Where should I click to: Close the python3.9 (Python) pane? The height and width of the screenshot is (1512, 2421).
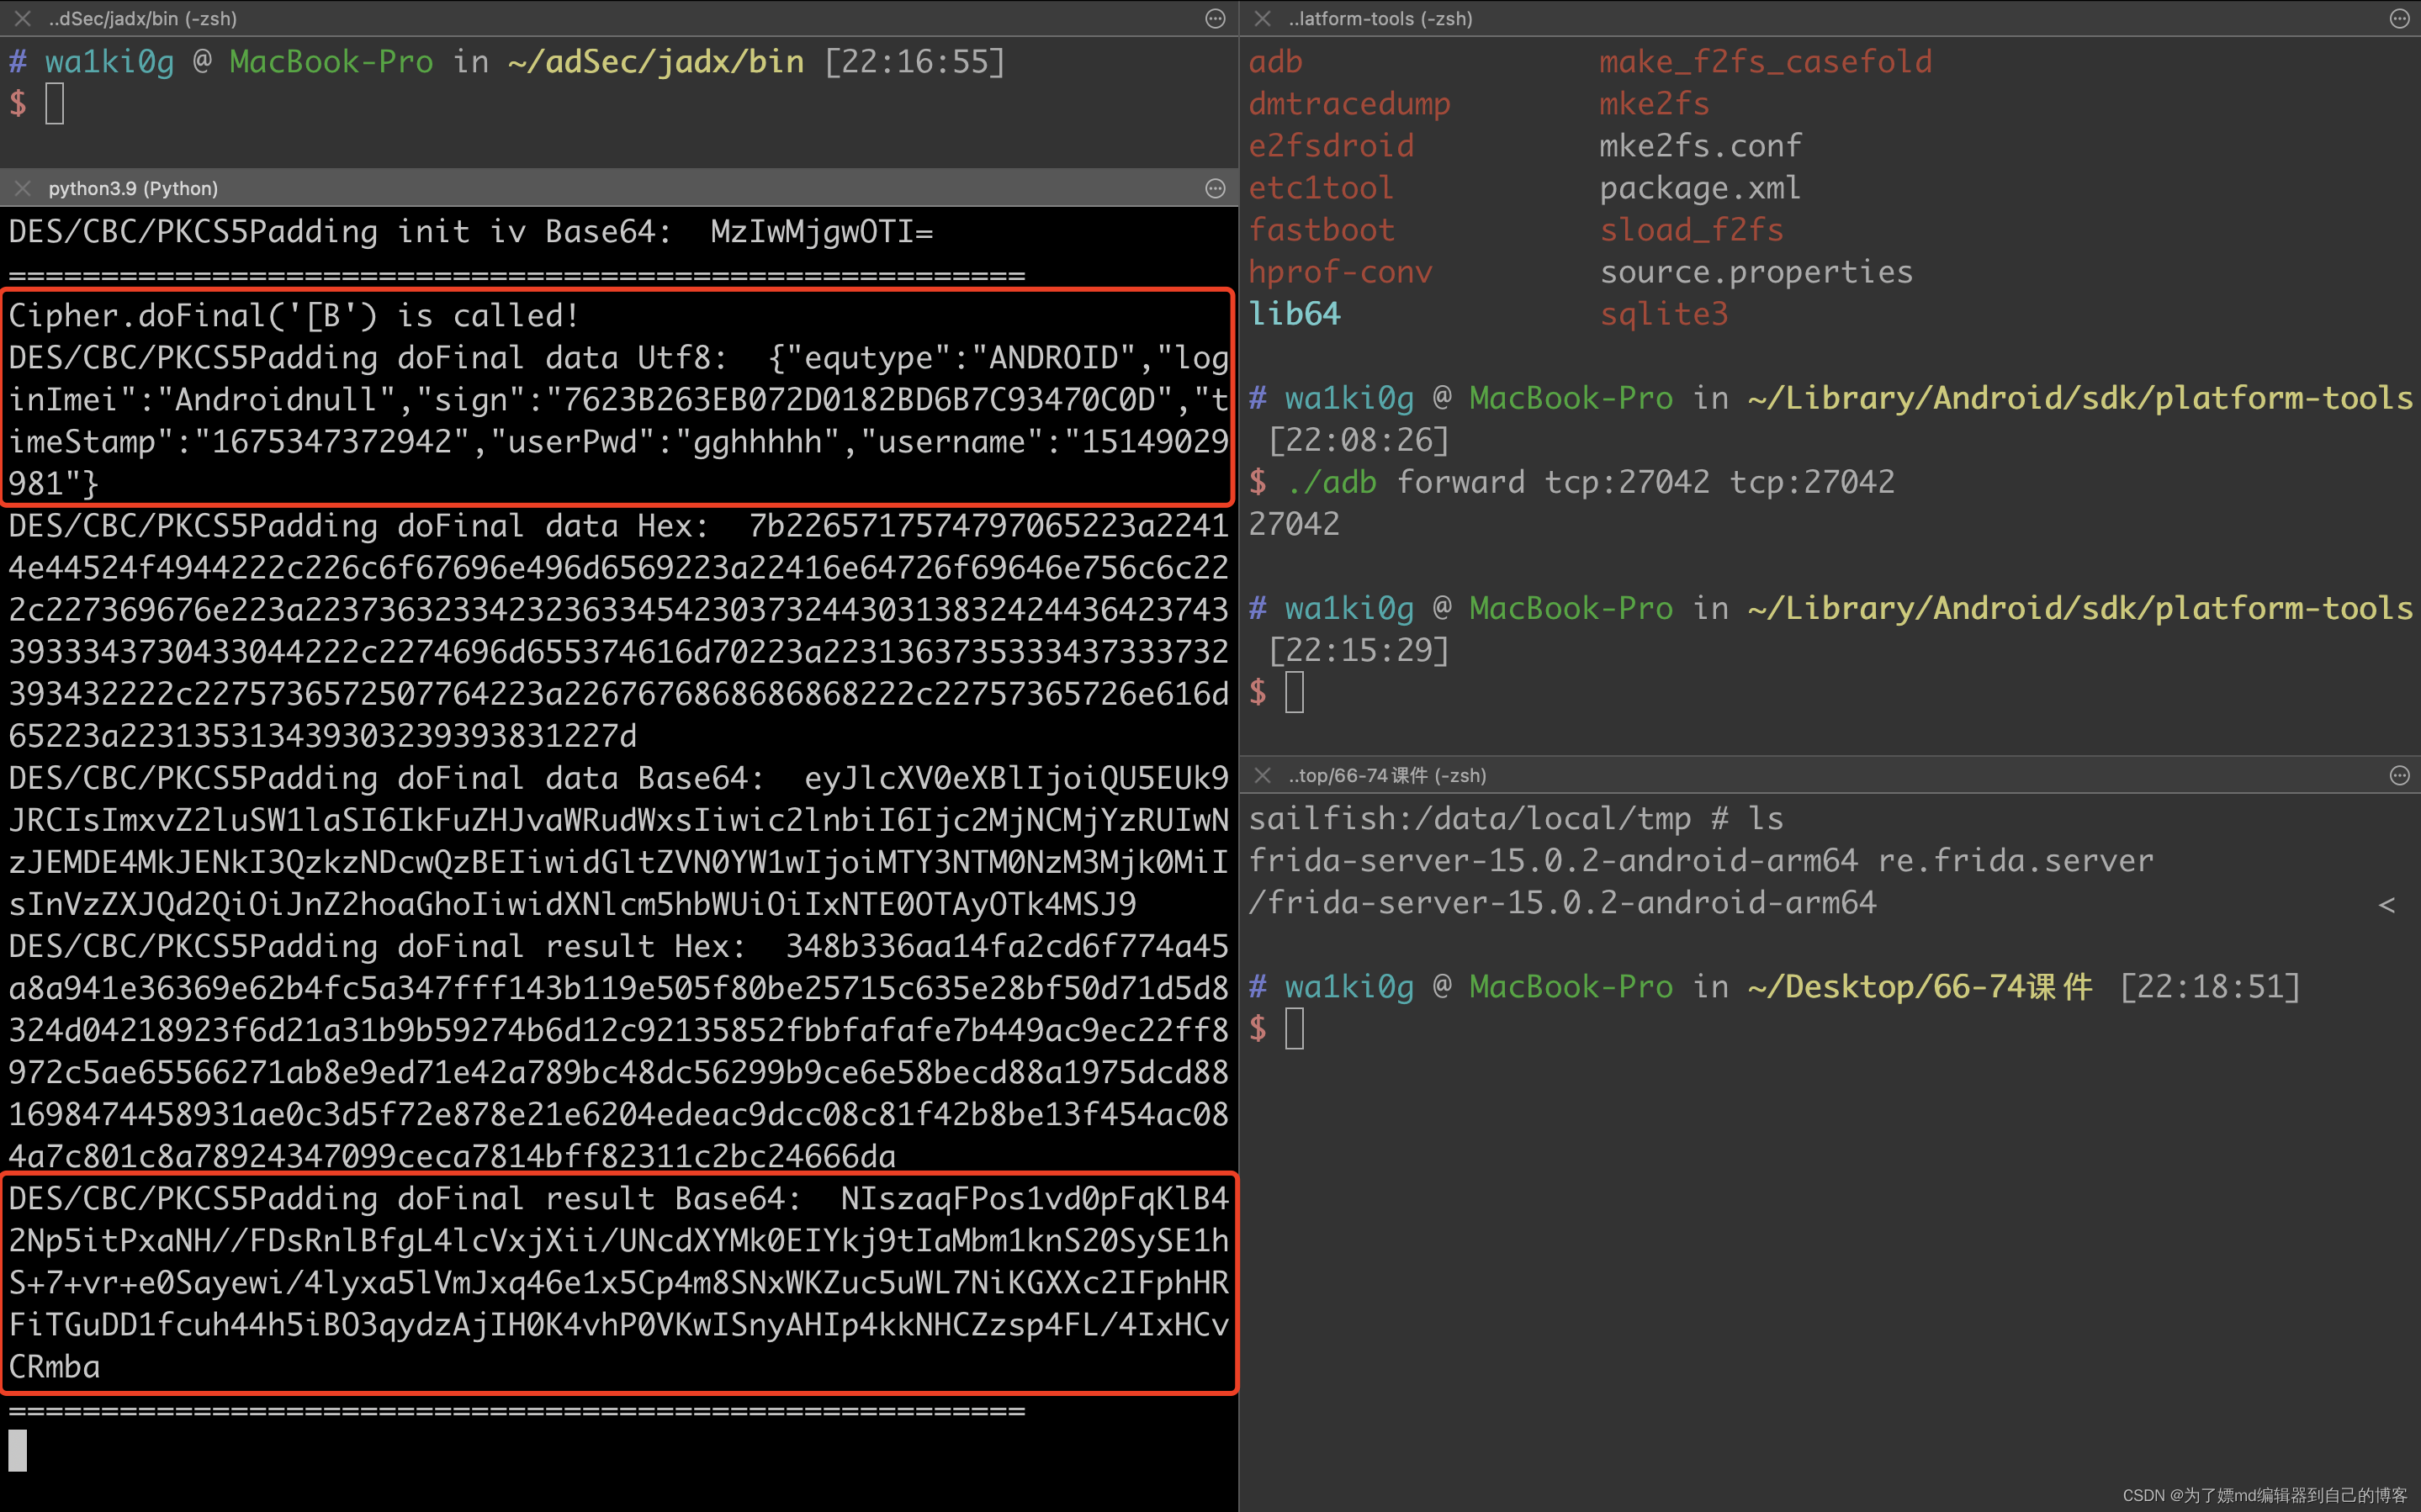pos(23,188)
